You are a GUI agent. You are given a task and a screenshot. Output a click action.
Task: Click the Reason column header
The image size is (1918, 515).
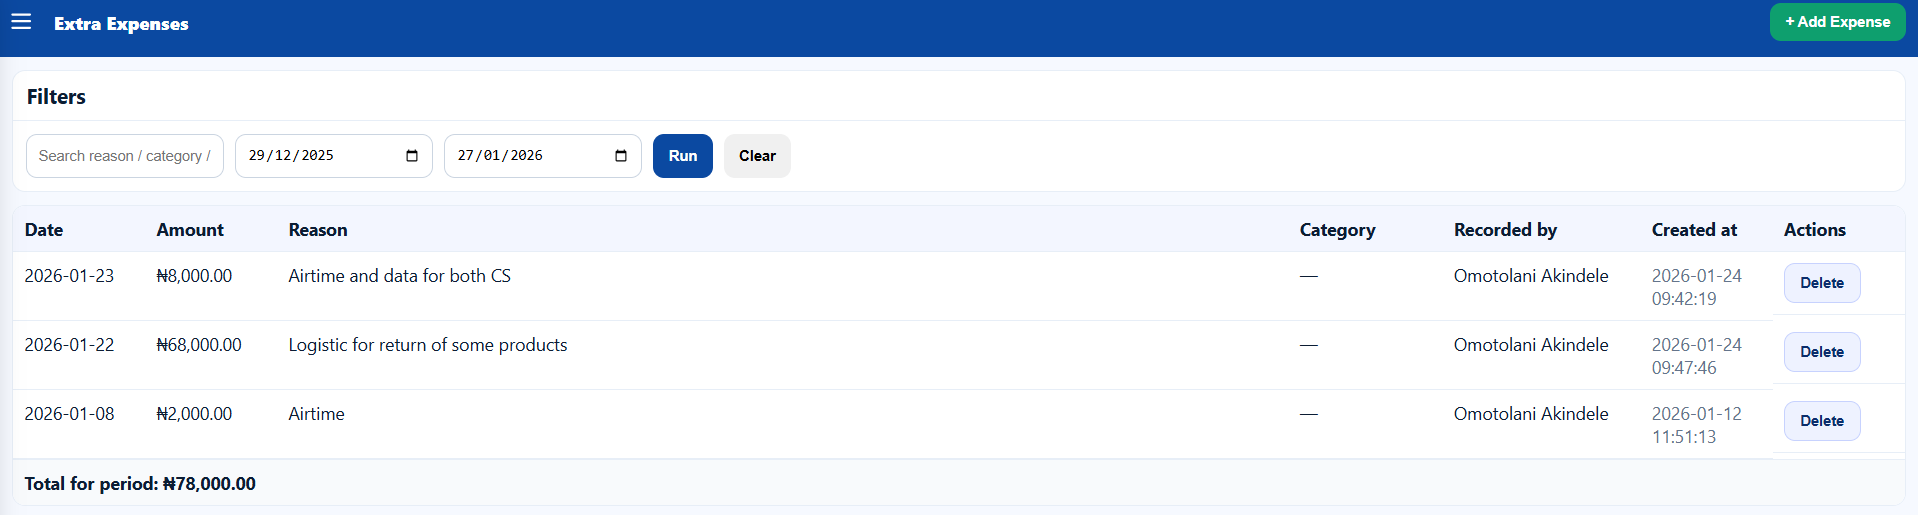[318, 230]
